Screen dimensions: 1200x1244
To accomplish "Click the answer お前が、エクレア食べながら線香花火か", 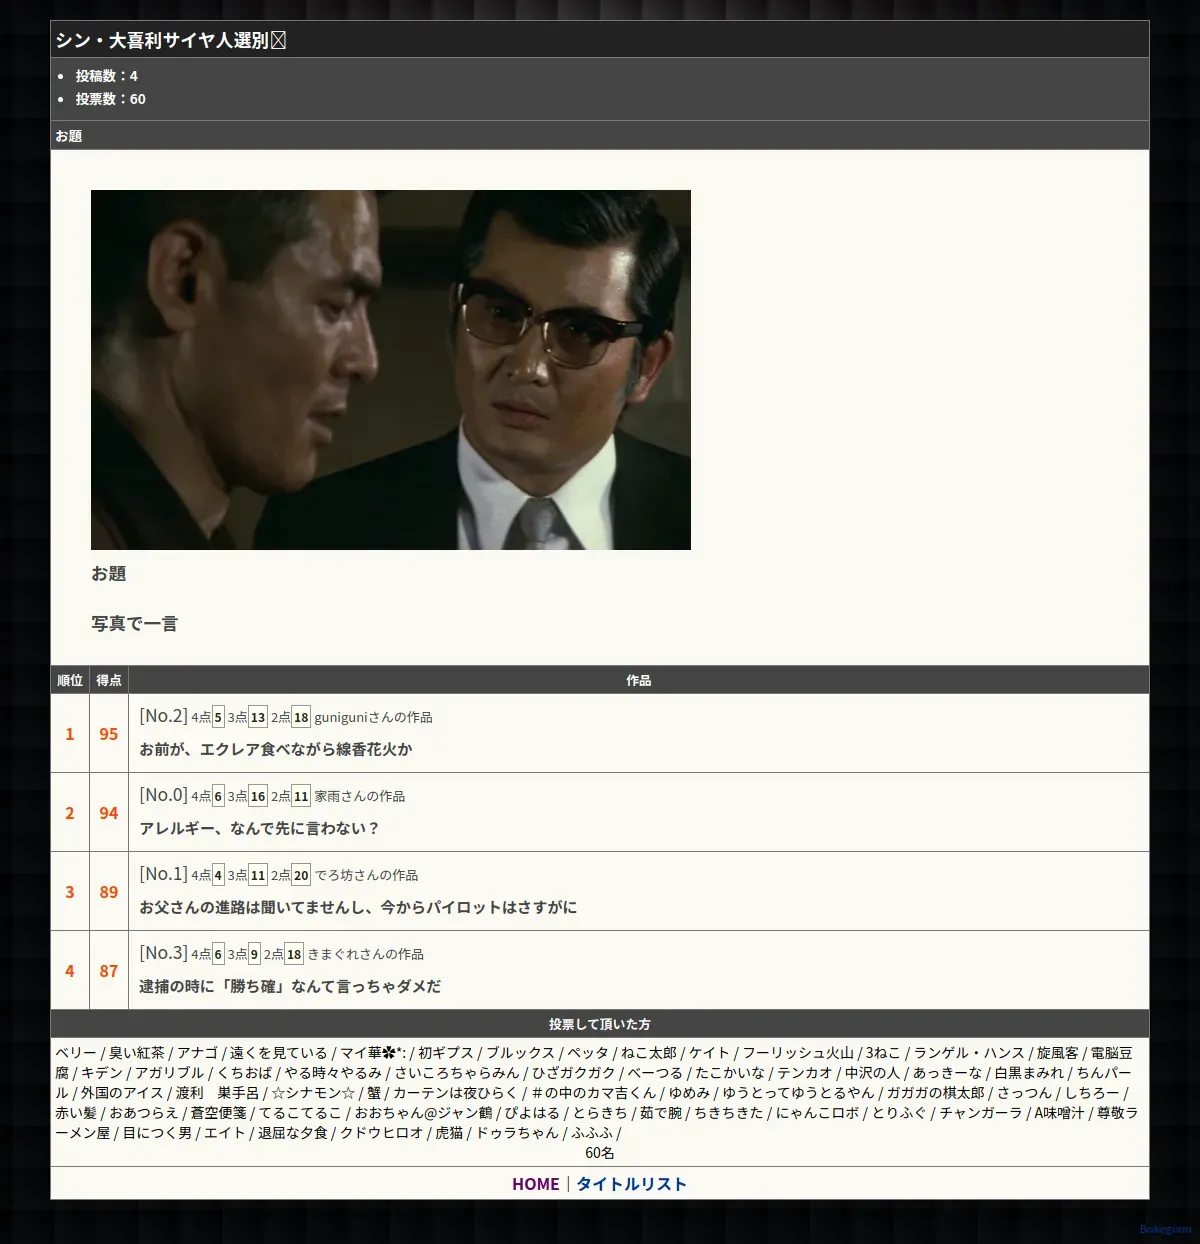I will click(276, 749).
